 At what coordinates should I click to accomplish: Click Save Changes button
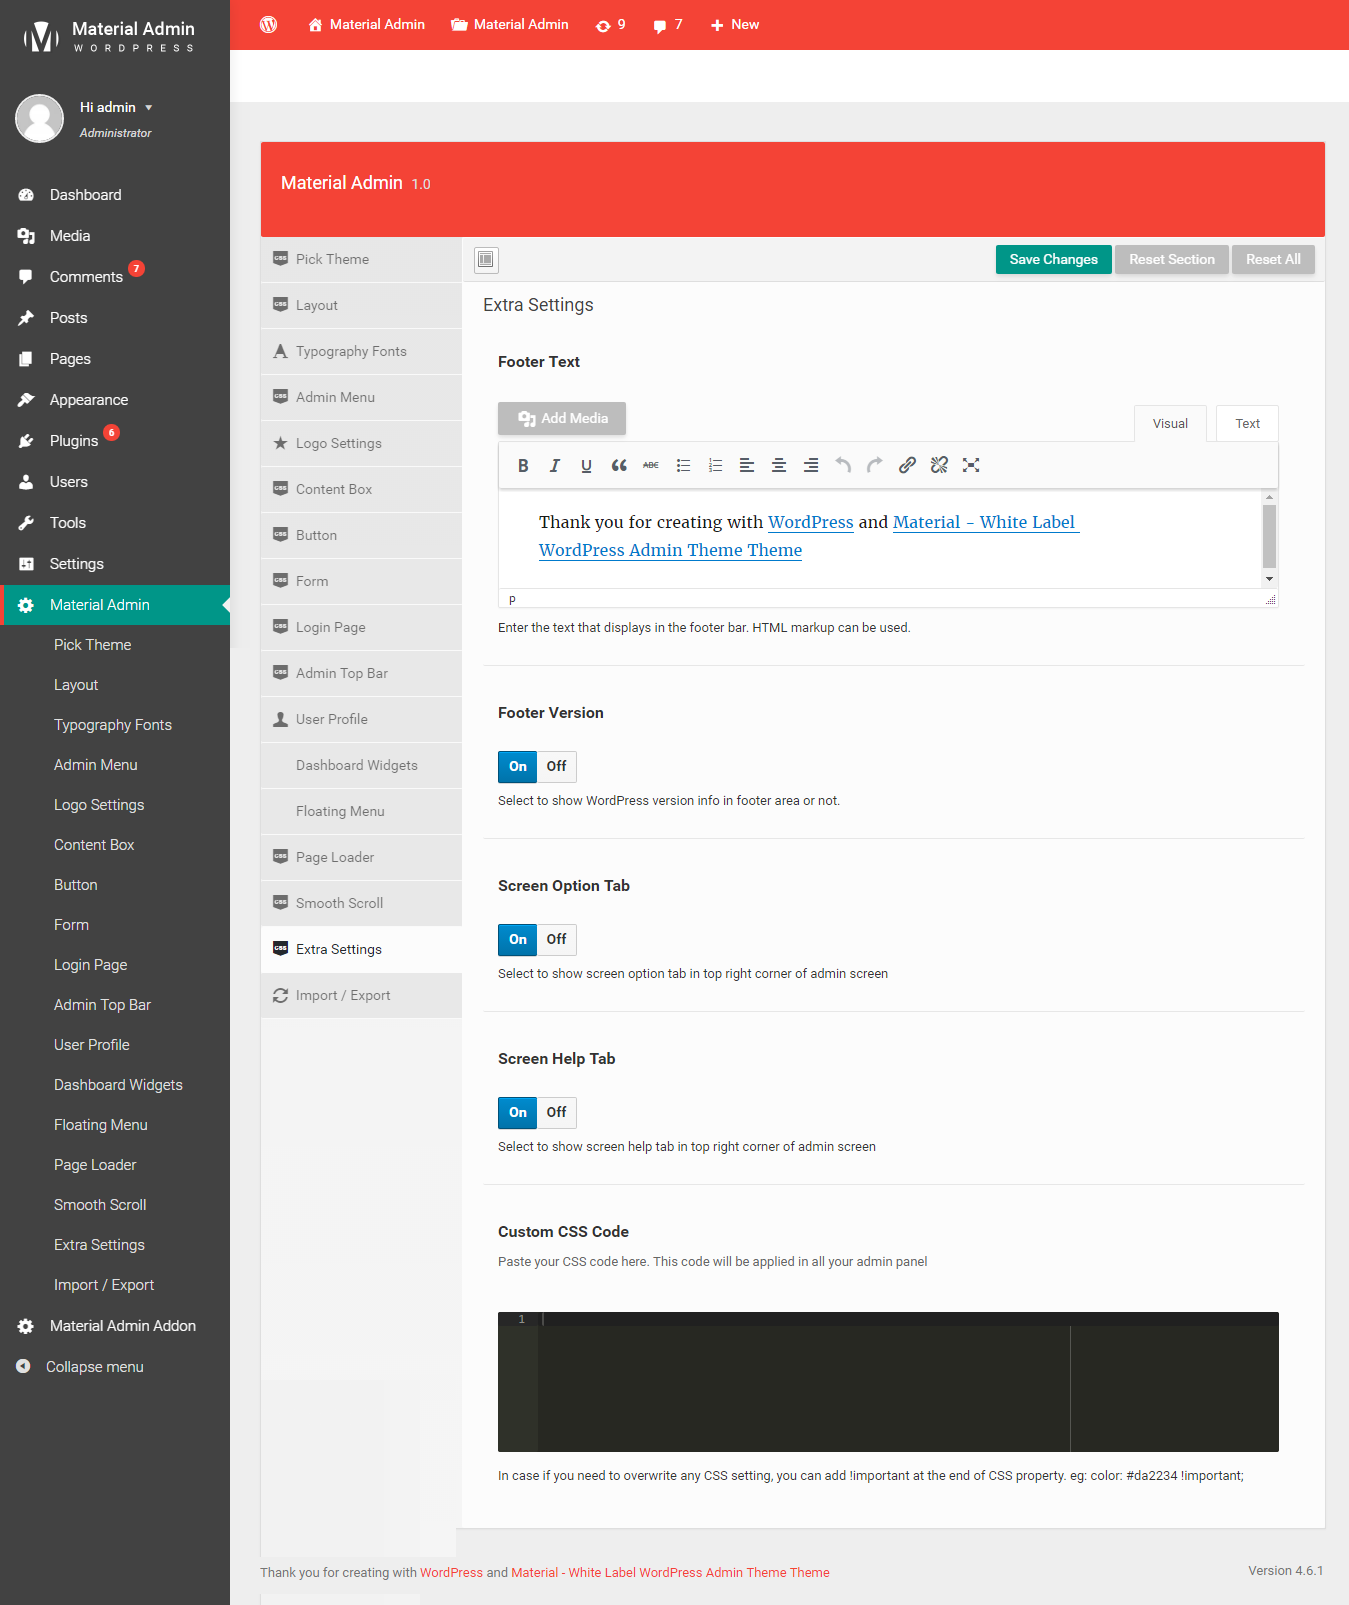pos(1053,260)
